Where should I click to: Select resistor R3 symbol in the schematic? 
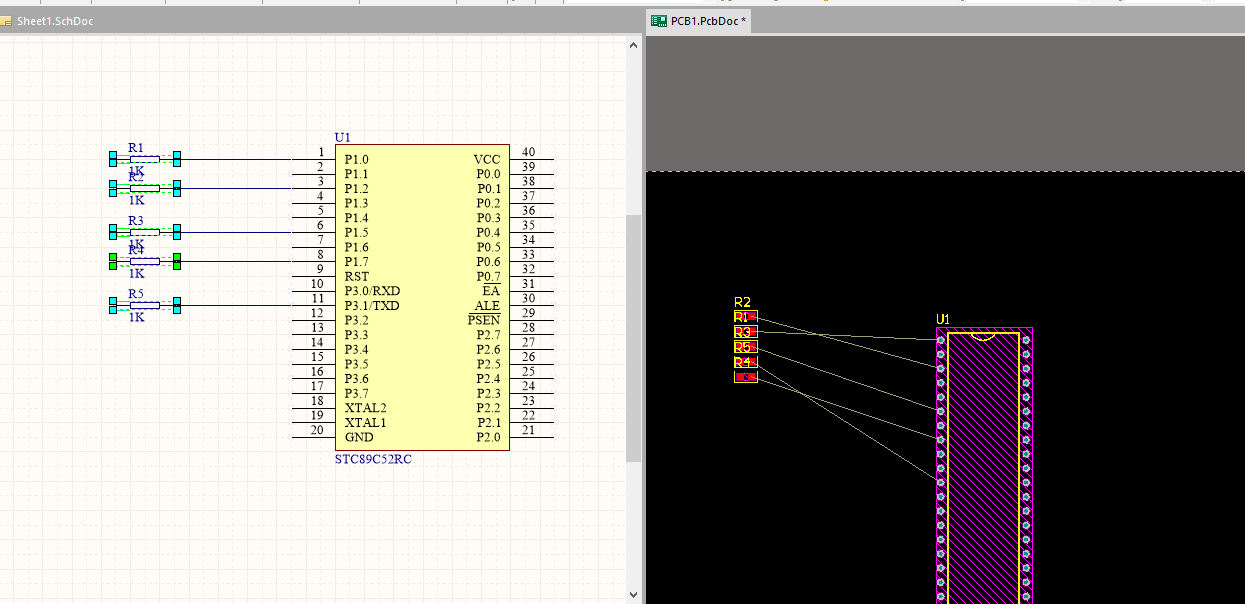pos(144,232)
